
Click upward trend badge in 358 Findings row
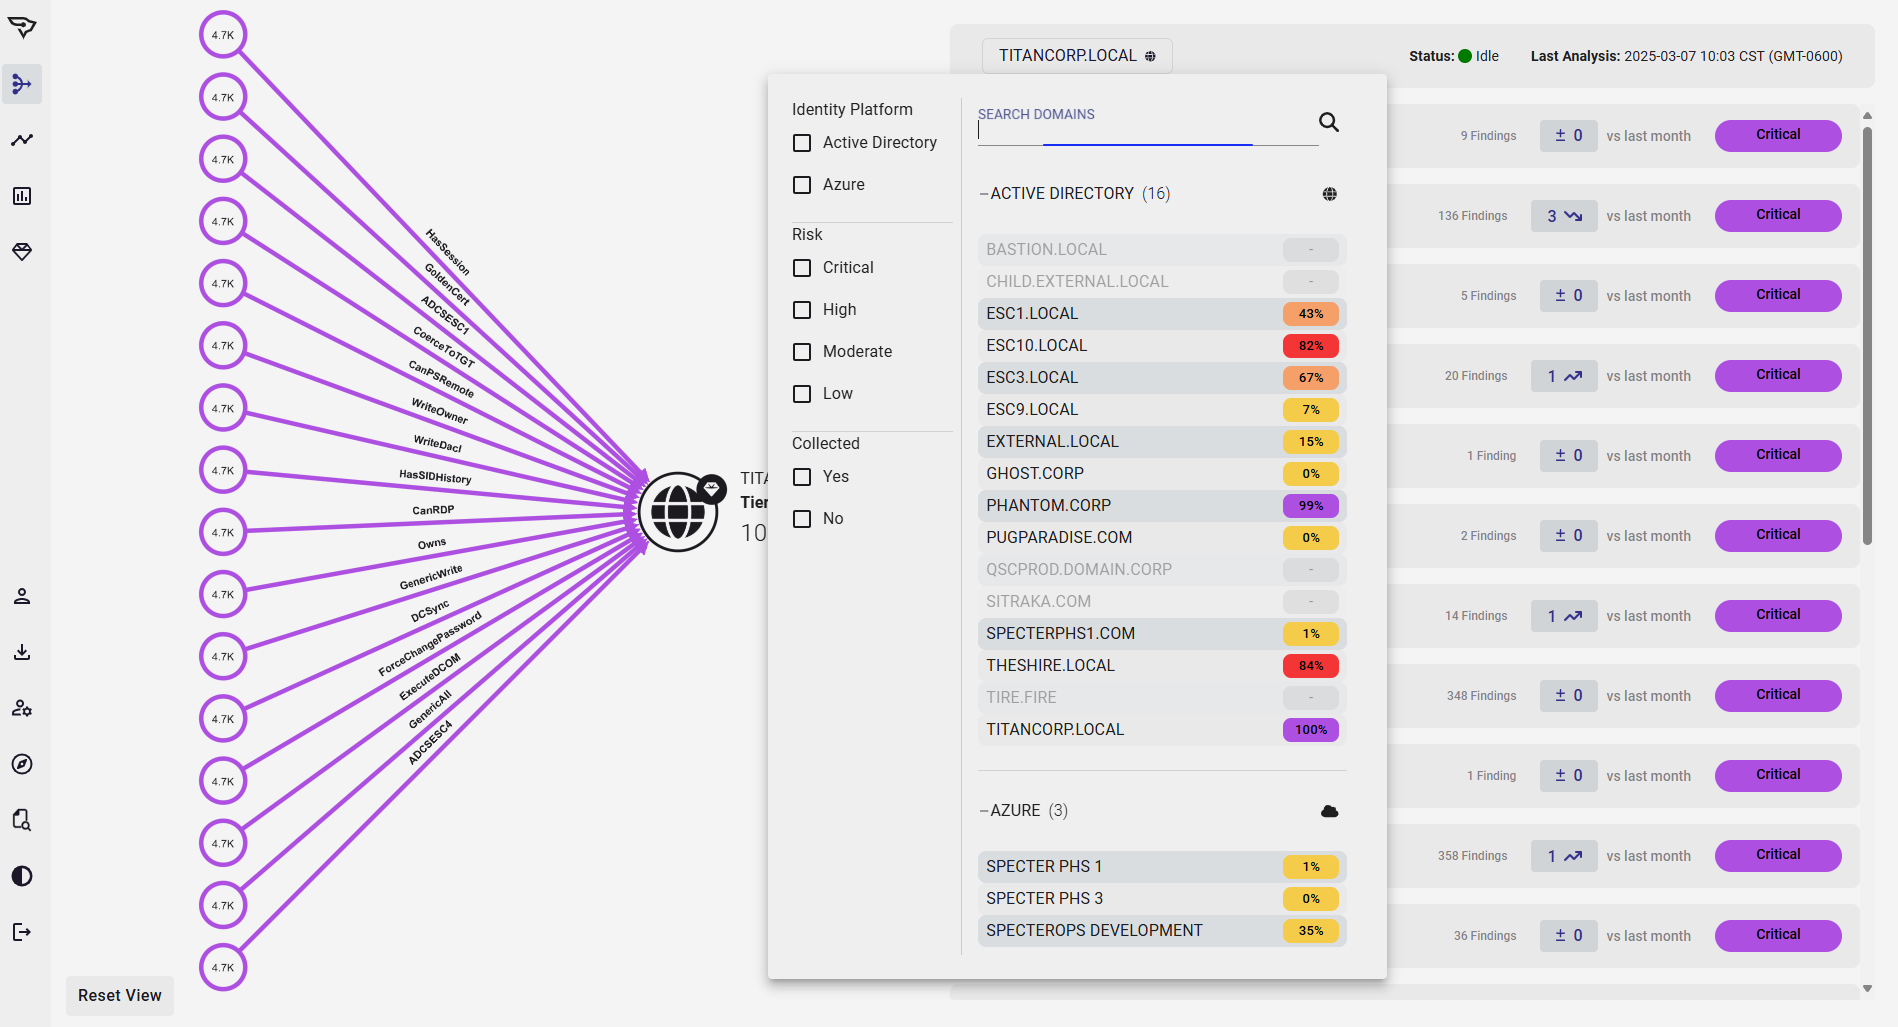[1564, 856]
